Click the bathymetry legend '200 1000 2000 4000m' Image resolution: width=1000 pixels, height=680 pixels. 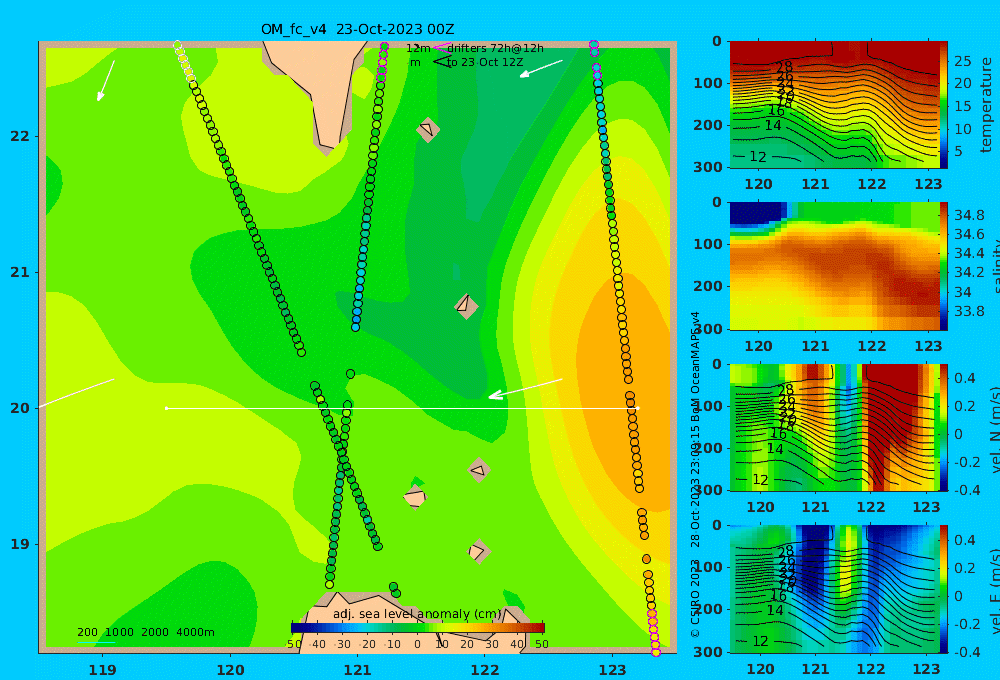(x=146, y=632)
